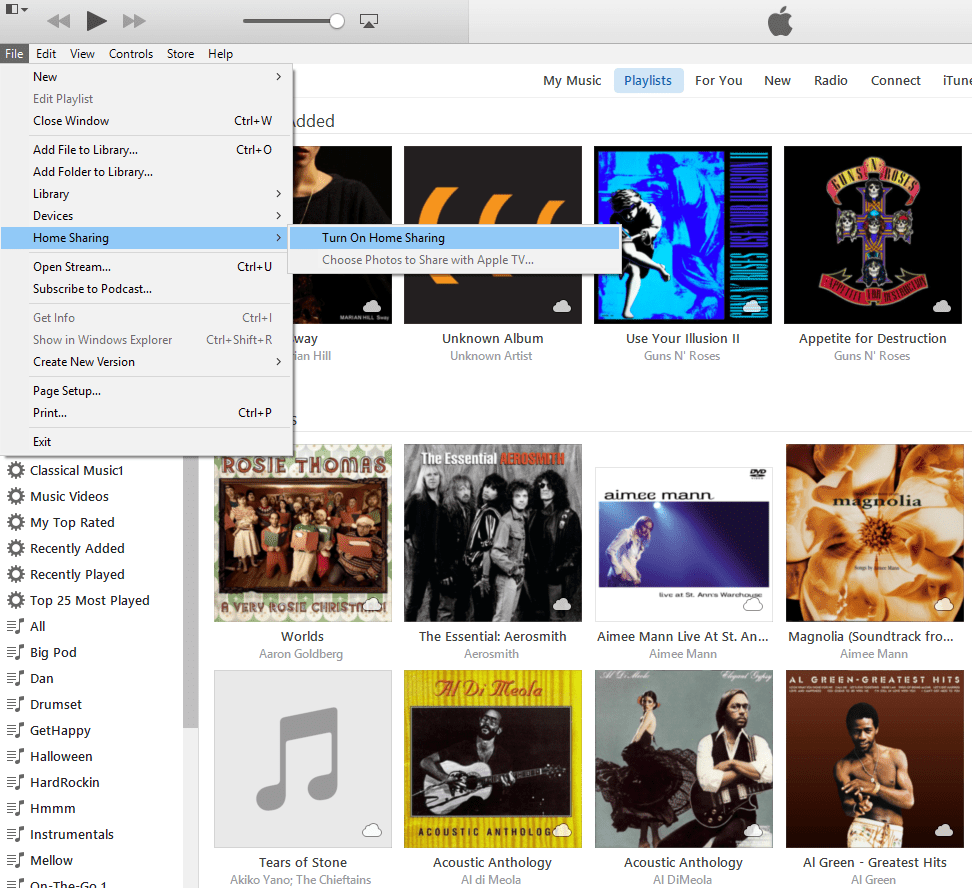Click the fast forward next track button
This screenshot has height=888, width=972.
[x=134, y=21]
